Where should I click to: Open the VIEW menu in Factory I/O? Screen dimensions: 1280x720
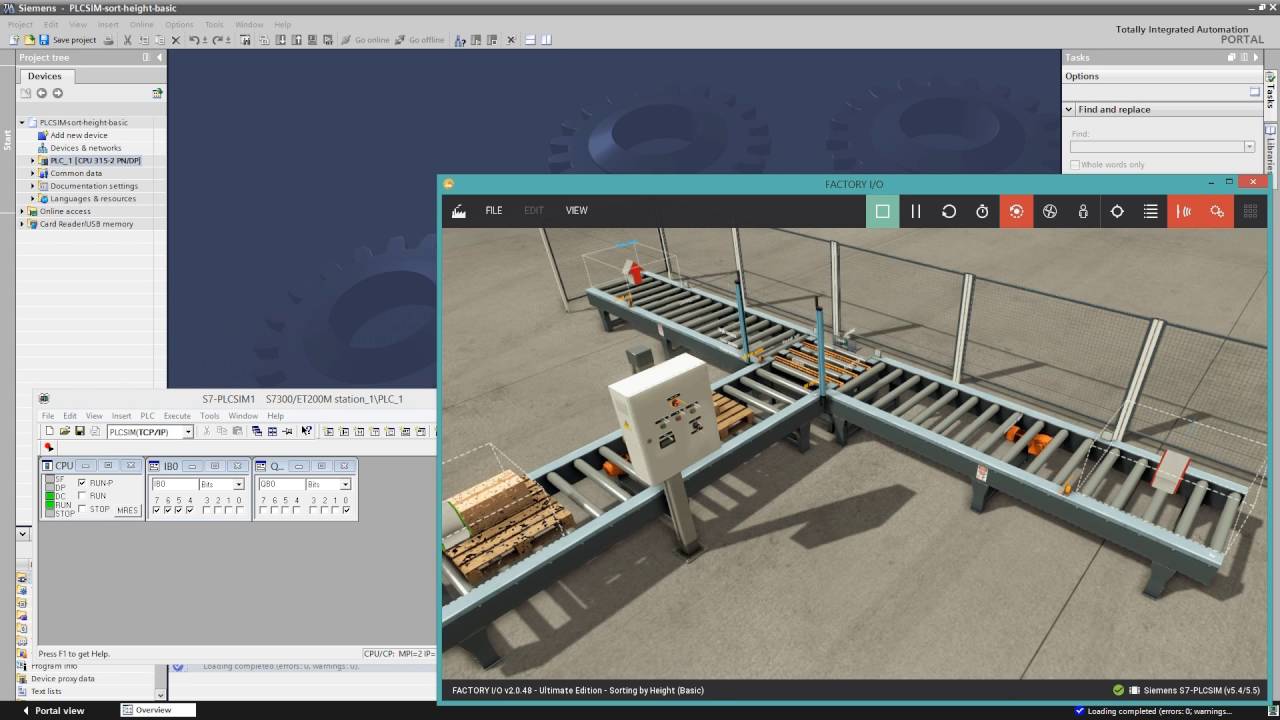(576, 211)
